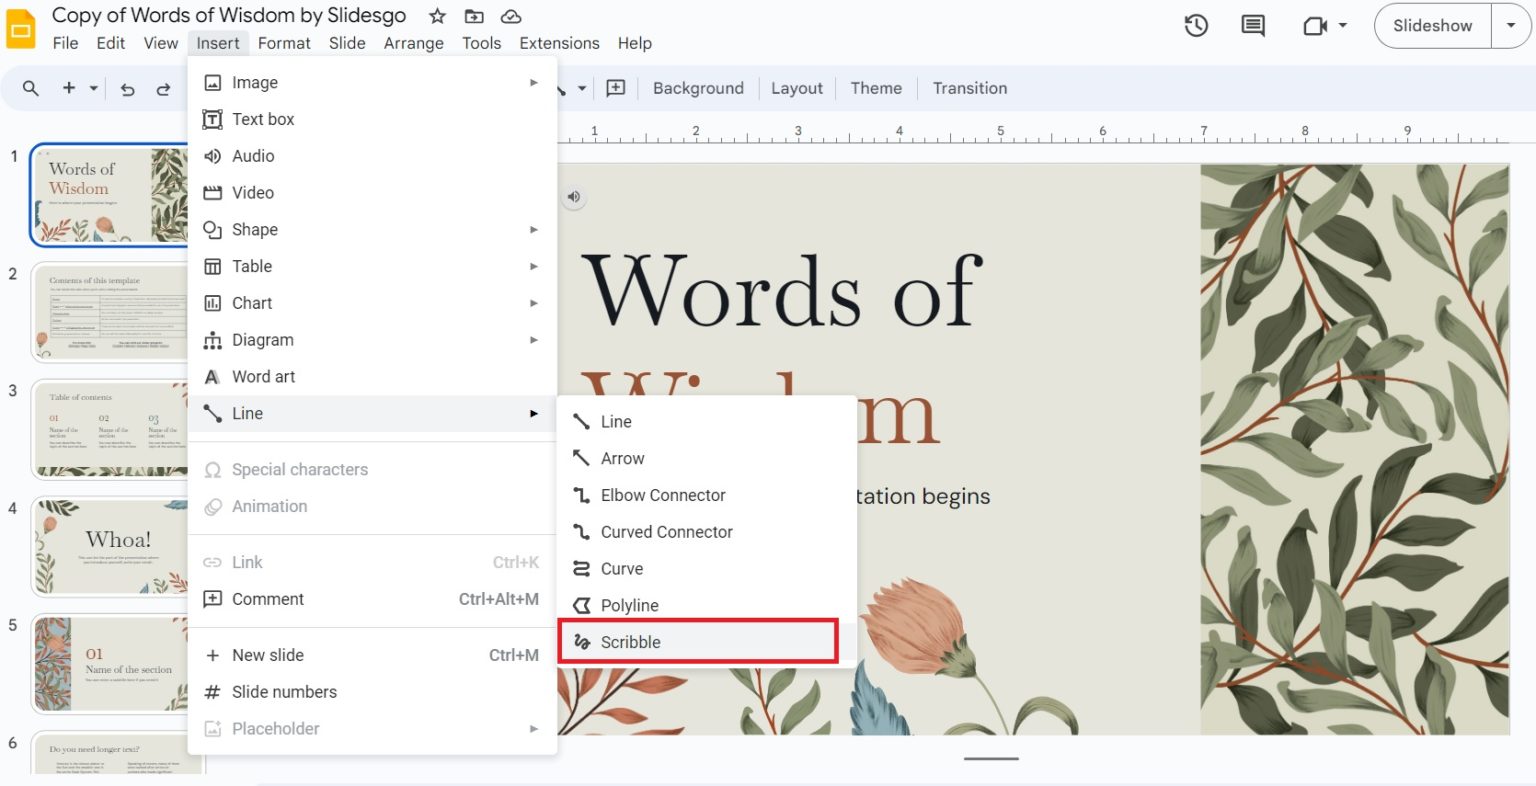This screenshot has width=1536, height=786.
Task: Open the new slide dropdown arrow
Action: [x=94, y=88]
